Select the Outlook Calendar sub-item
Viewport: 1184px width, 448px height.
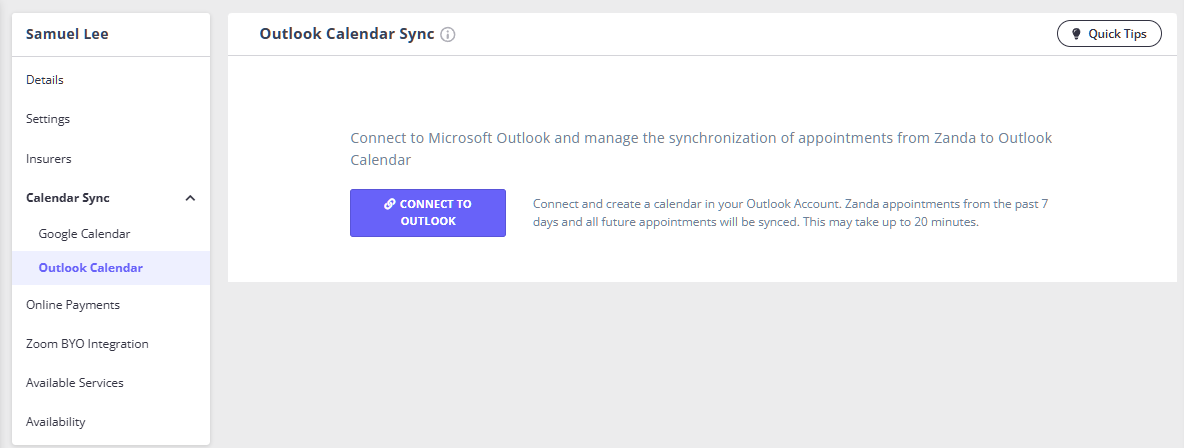pyautogui.click(x=90, y=268)
